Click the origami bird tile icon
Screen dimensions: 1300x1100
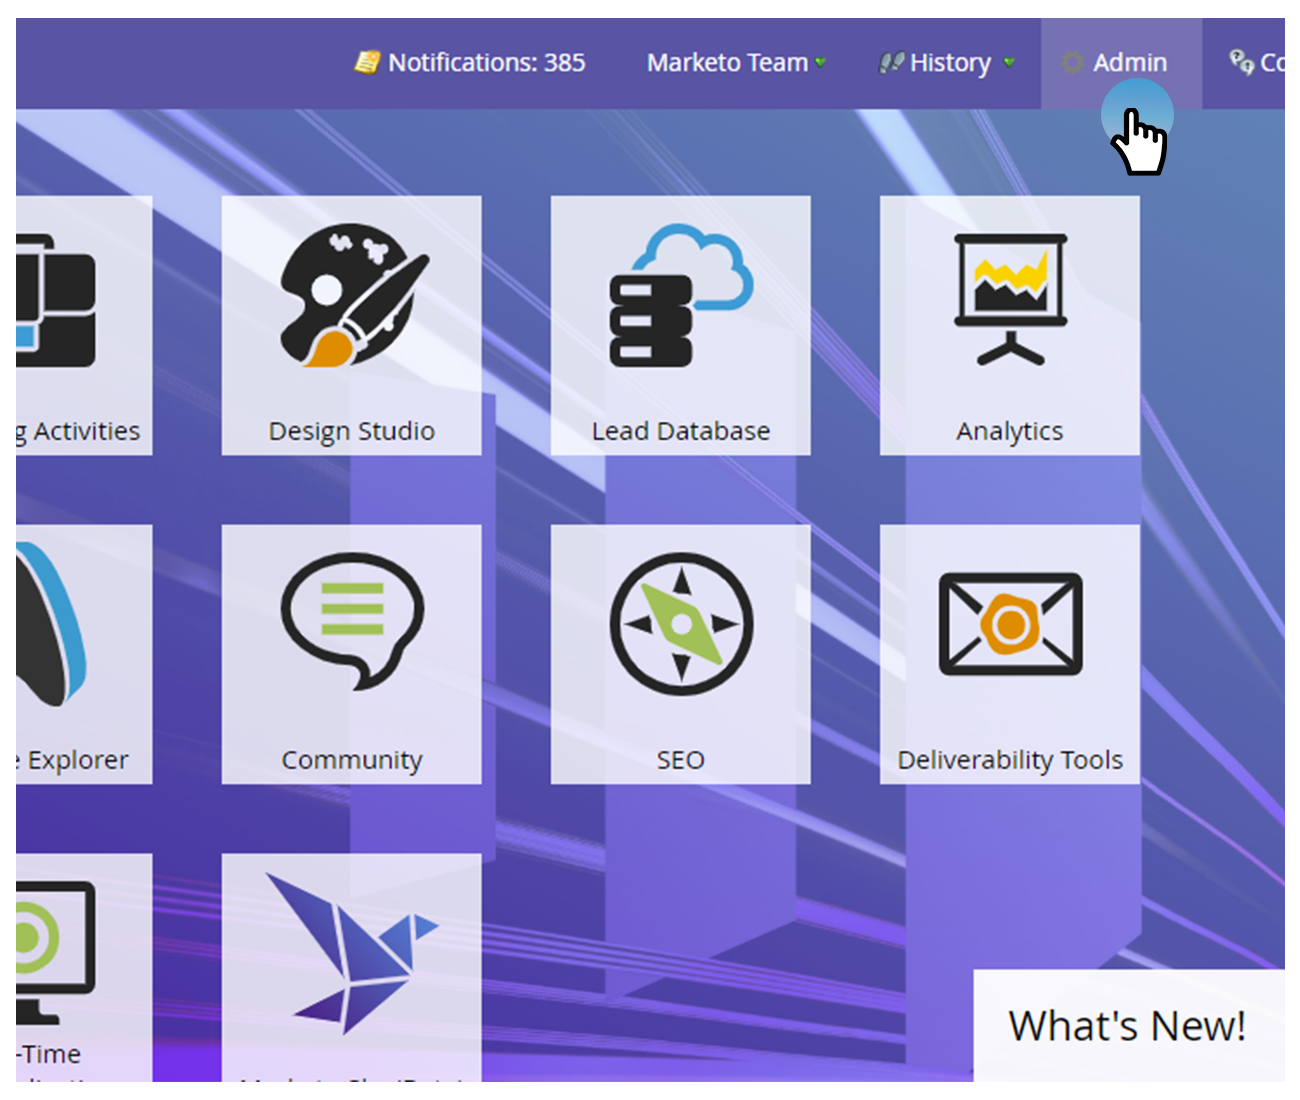pyautogui.click(x=352, y=952)
